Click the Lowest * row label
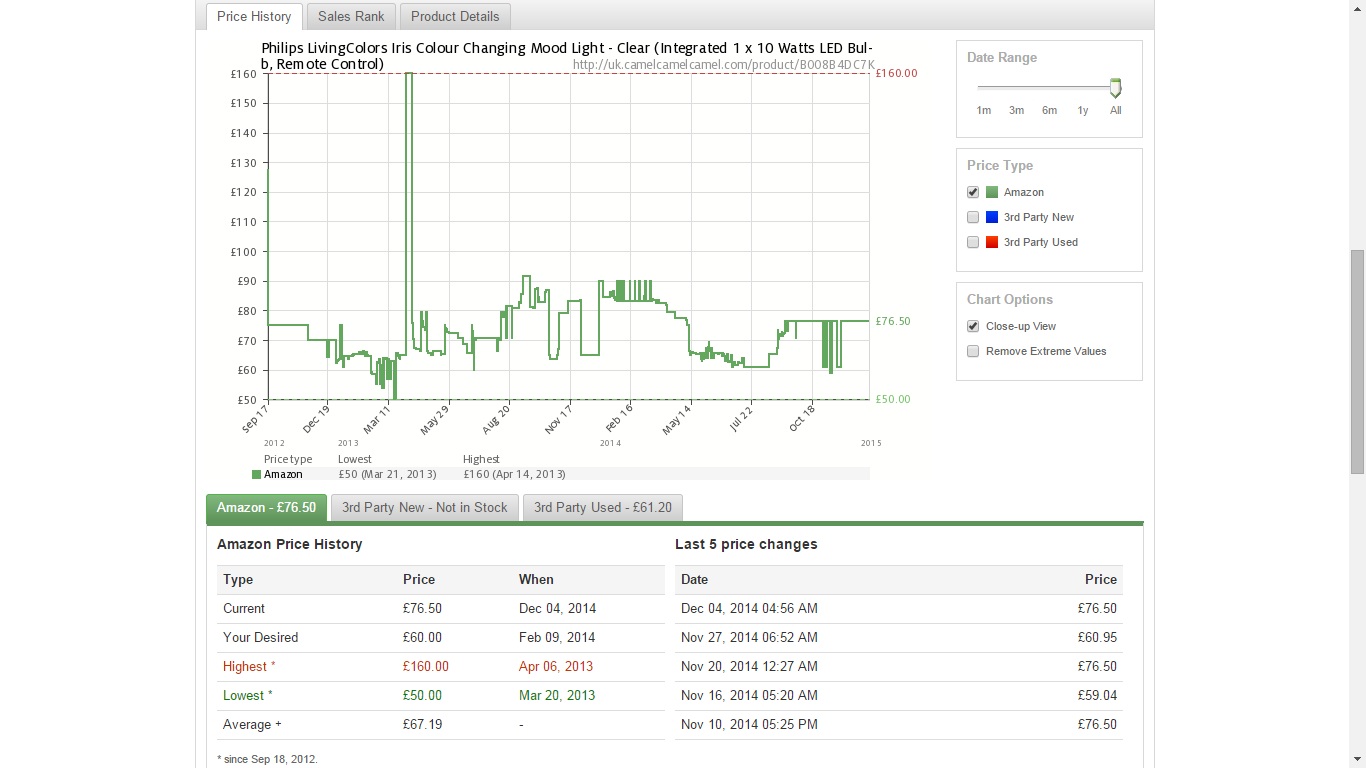1366x768 pixels. point(247,695)
